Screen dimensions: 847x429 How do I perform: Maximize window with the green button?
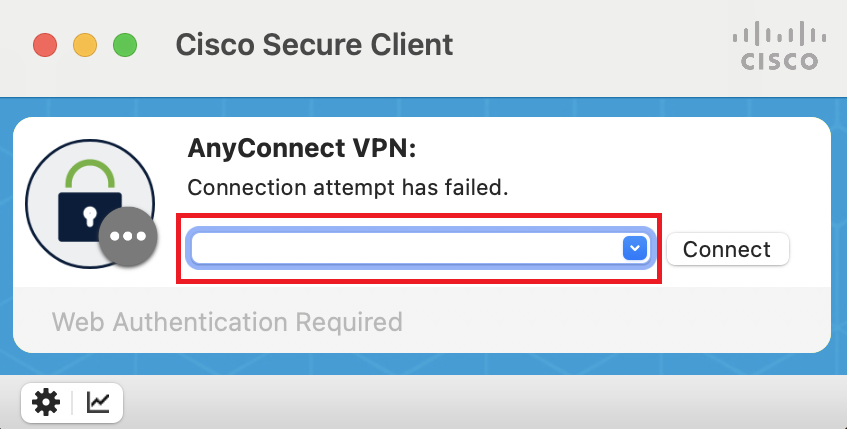(x=124, y=45)
